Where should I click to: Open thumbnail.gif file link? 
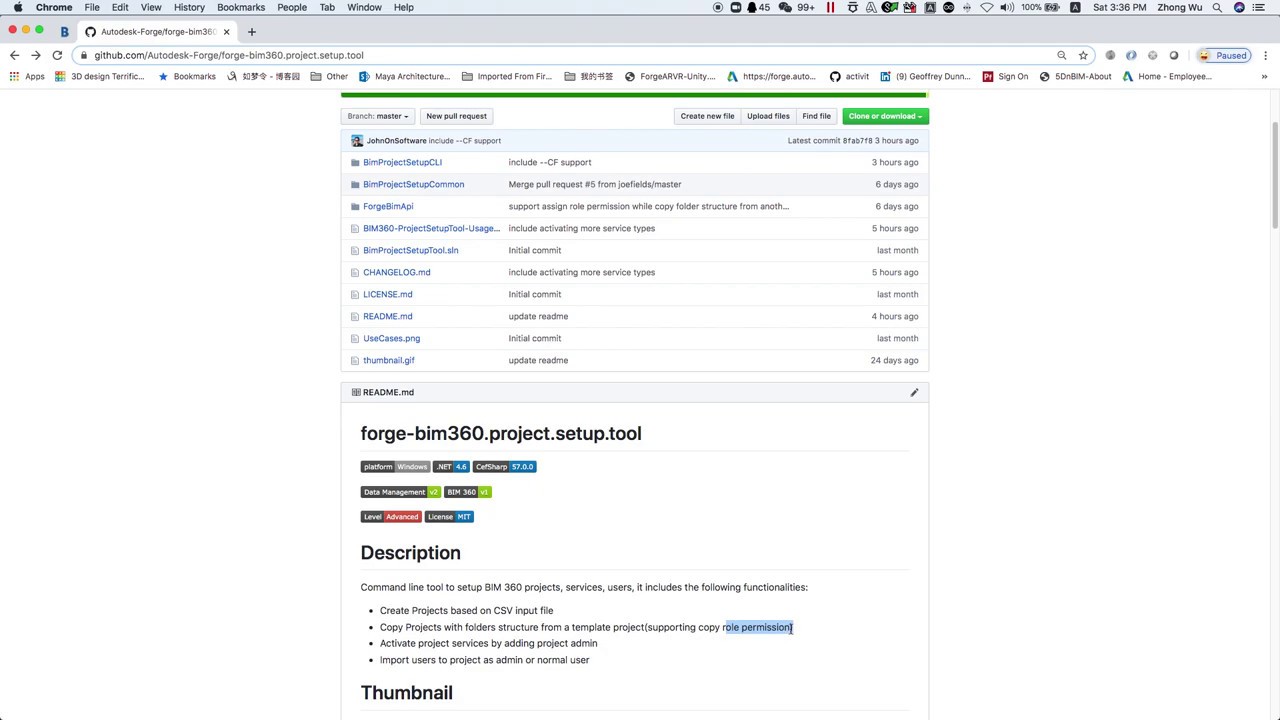coord(388,360)
